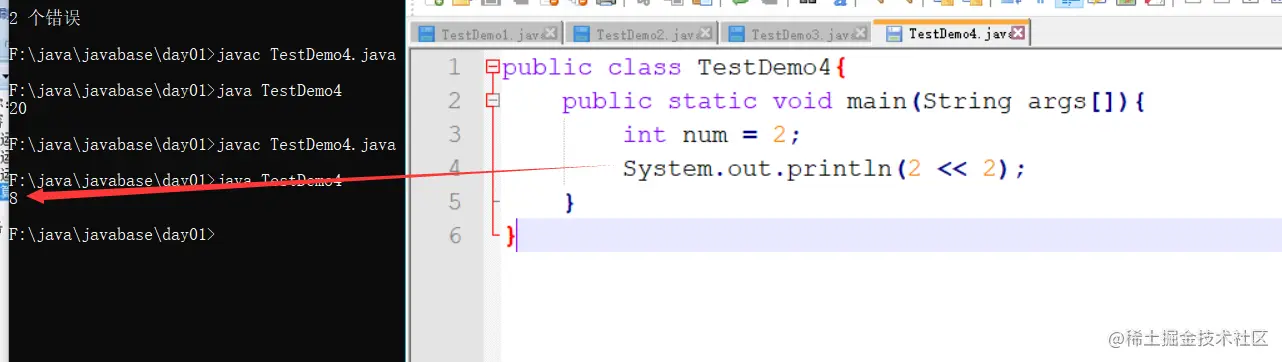Click the '<<' shift operator in code
The height and width of the screenshot is (362, 1282).
click(952, 169)
